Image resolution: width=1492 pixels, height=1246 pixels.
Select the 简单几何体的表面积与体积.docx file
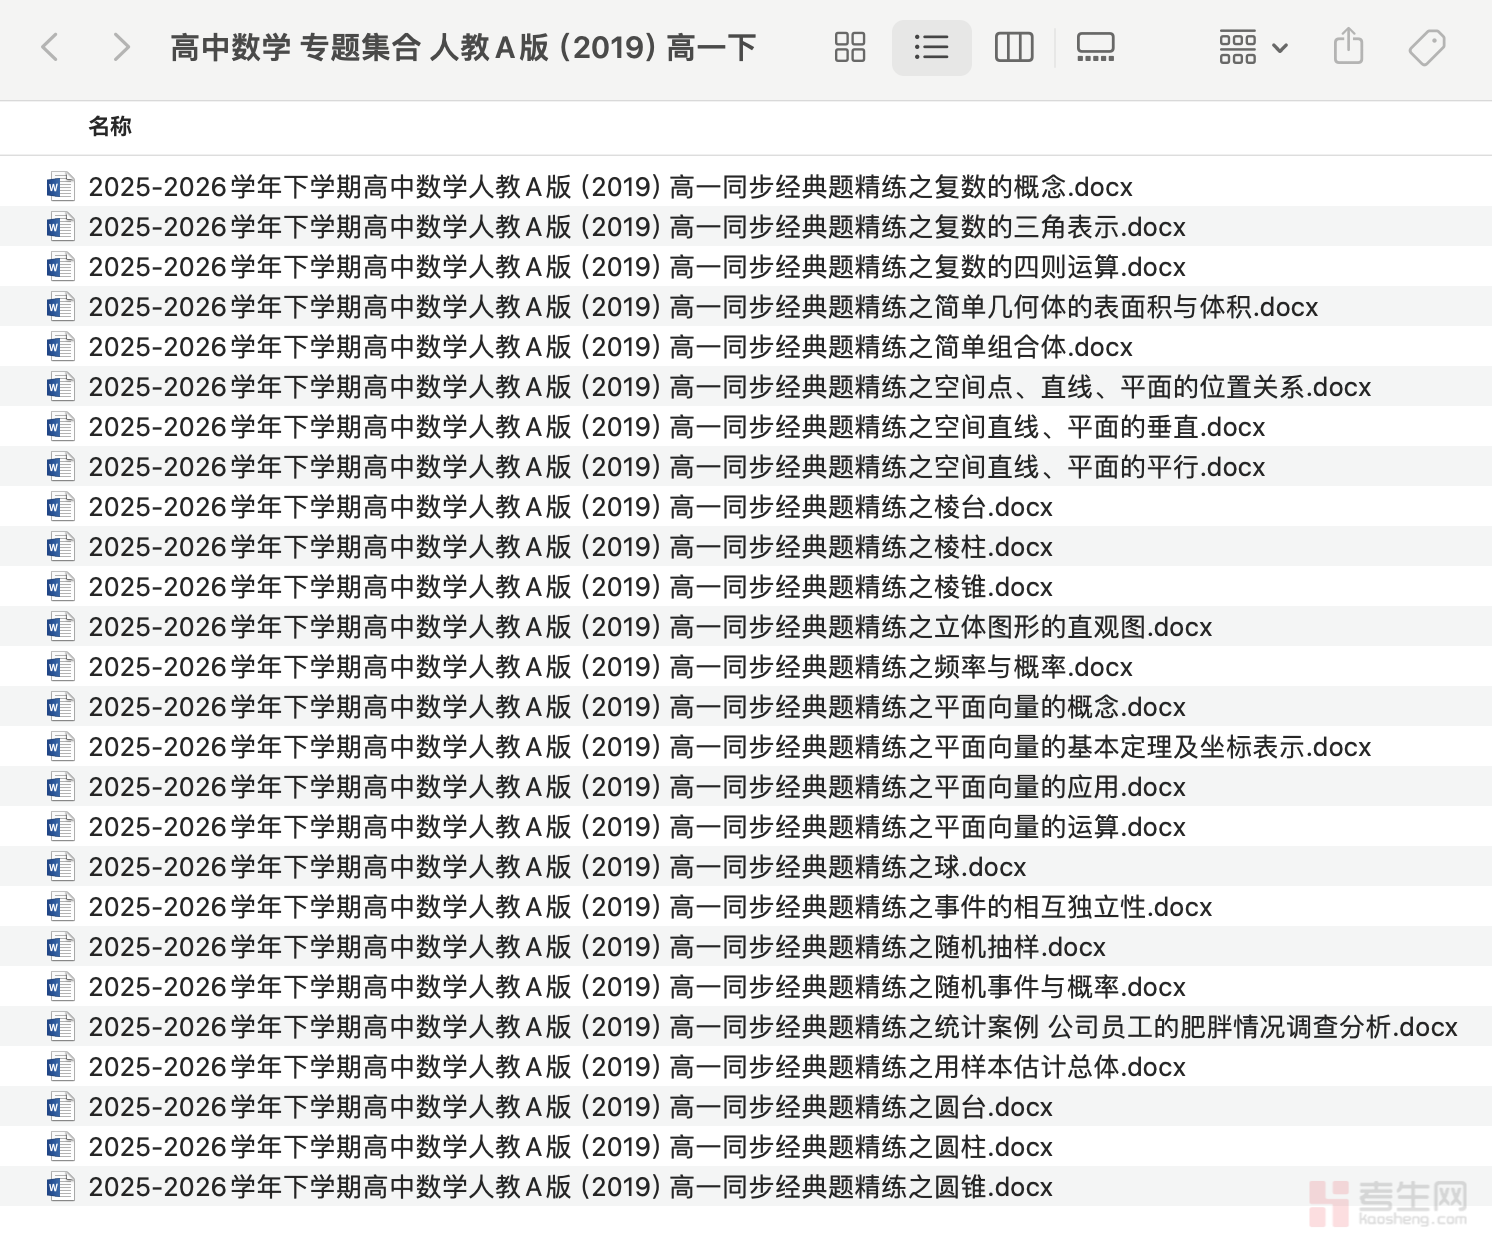702,307
